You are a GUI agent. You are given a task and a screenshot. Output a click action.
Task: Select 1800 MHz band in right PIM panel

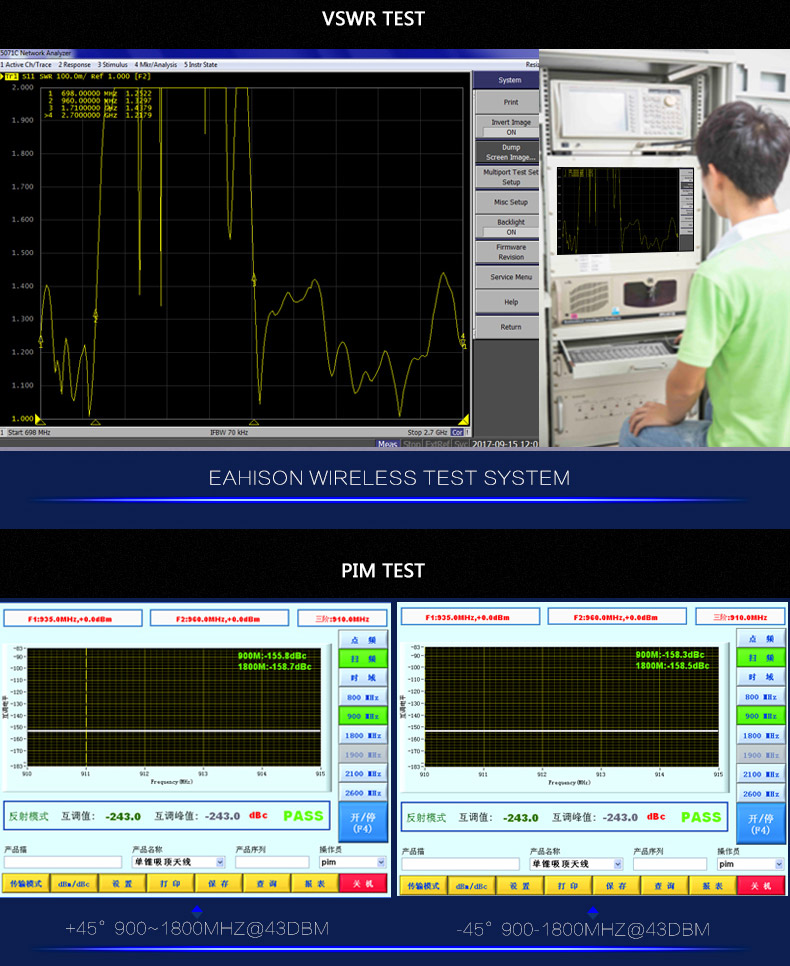coord(760,736)
